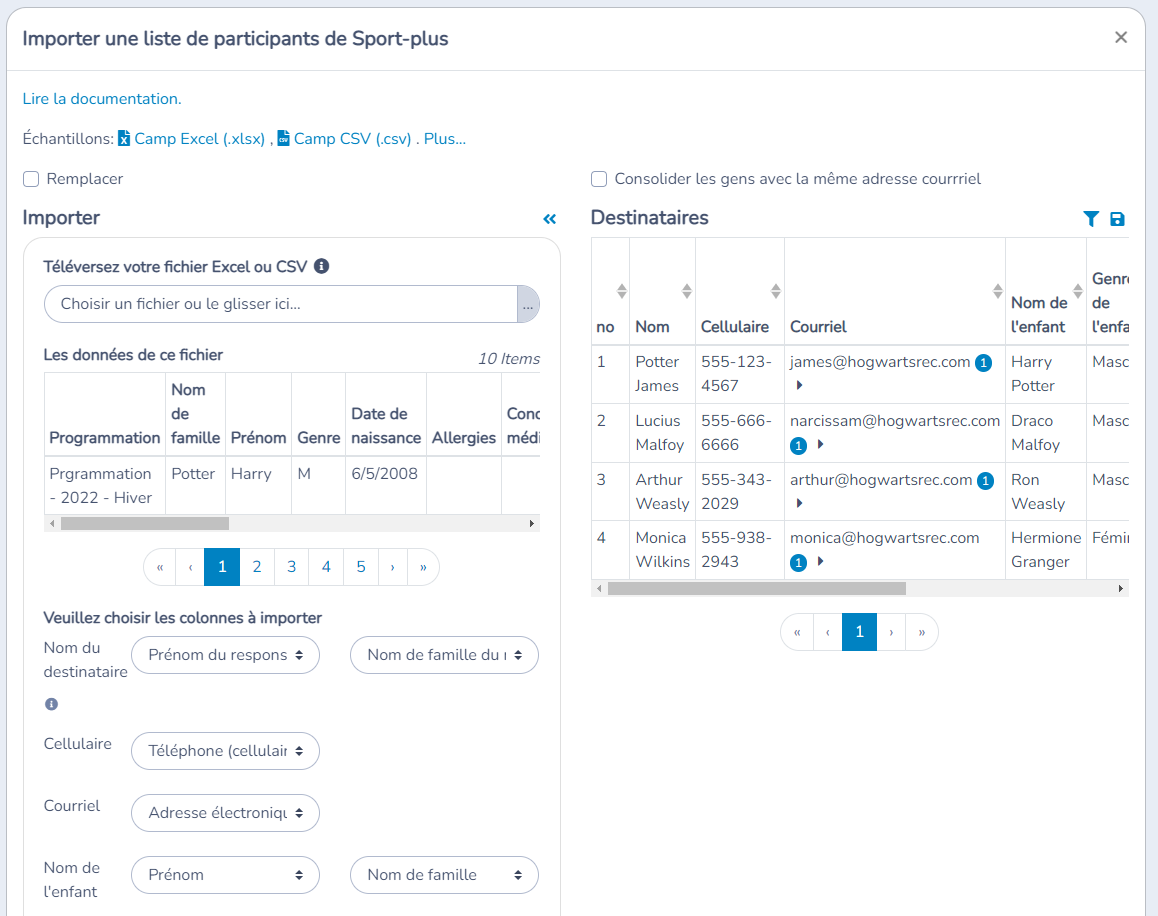Click badge 1 next to james@hogwartsrec.com
1158x916 pixels.
983,363
